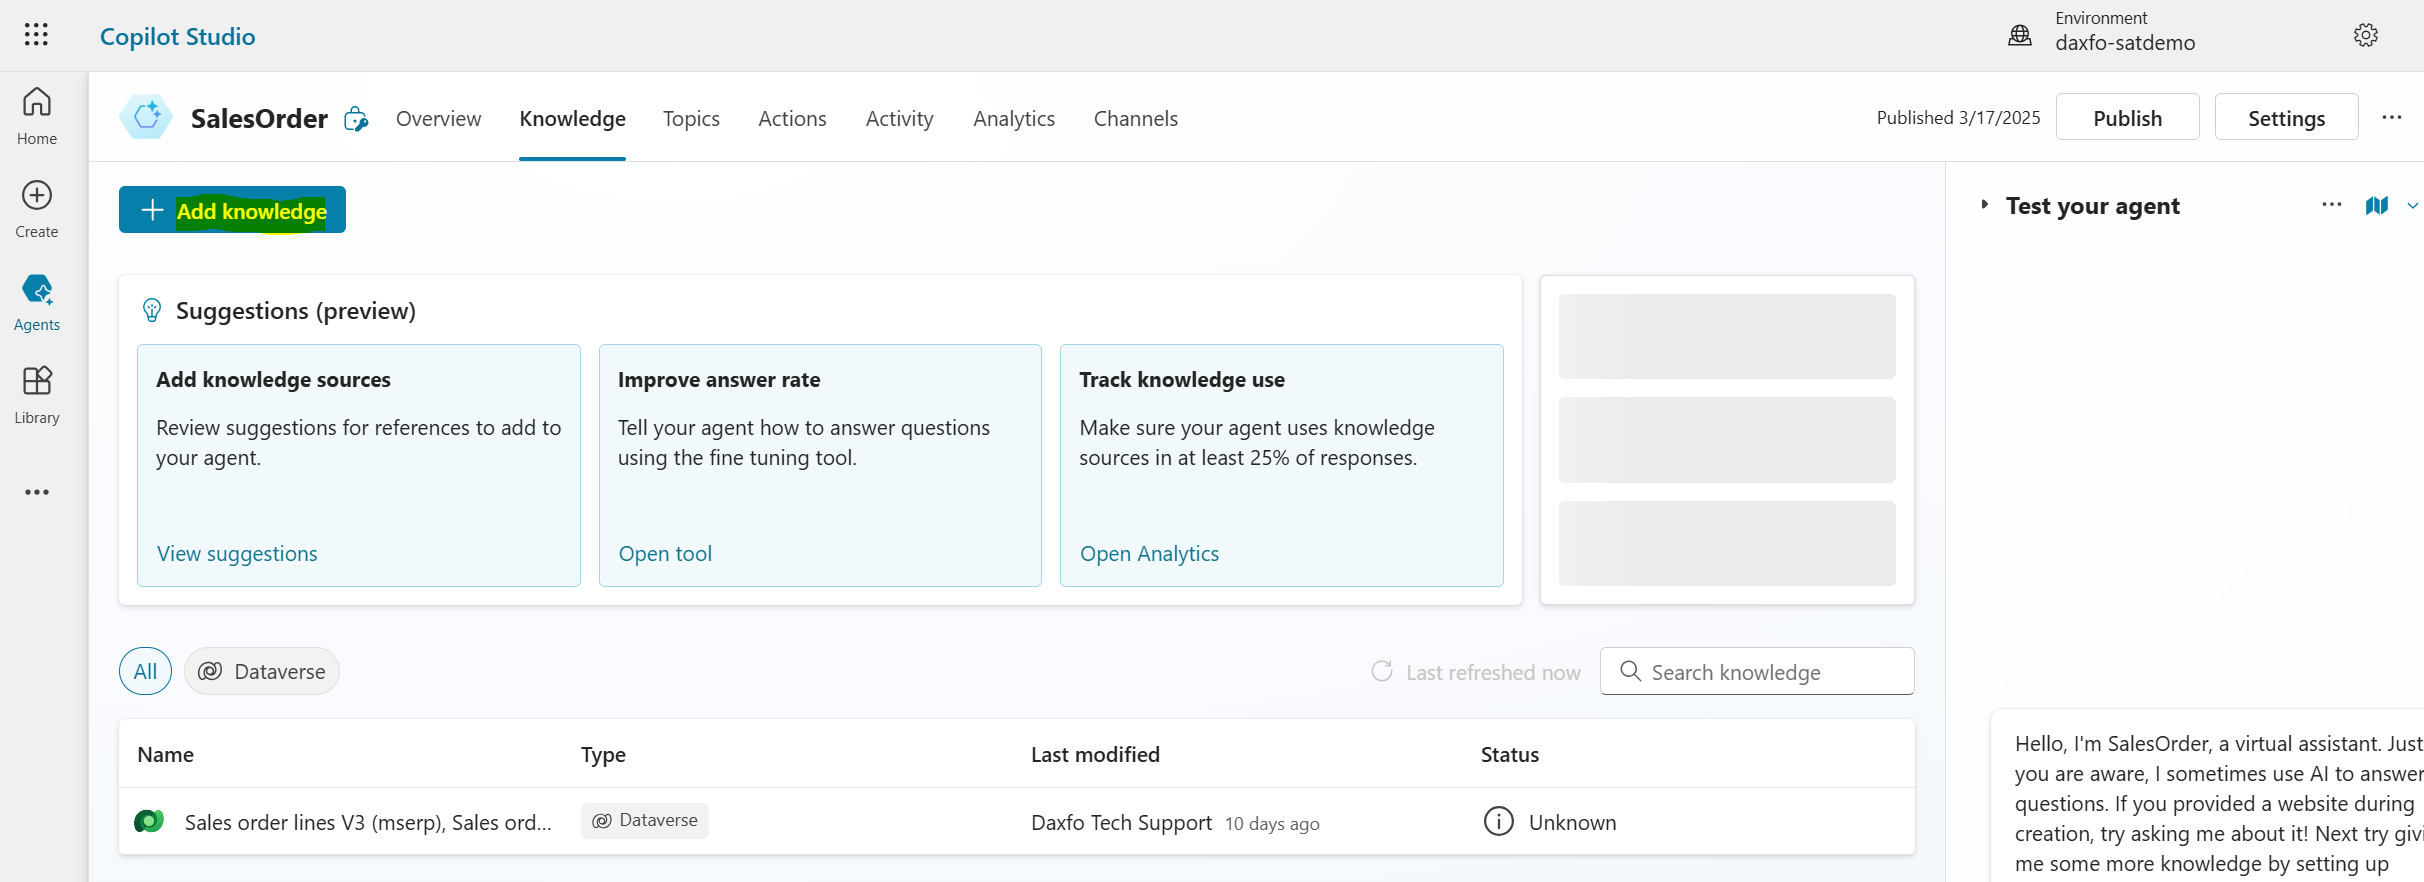The image size is (2424, 882).
Task: Click the map icon in test panel
Action: tap(2376, 205)
